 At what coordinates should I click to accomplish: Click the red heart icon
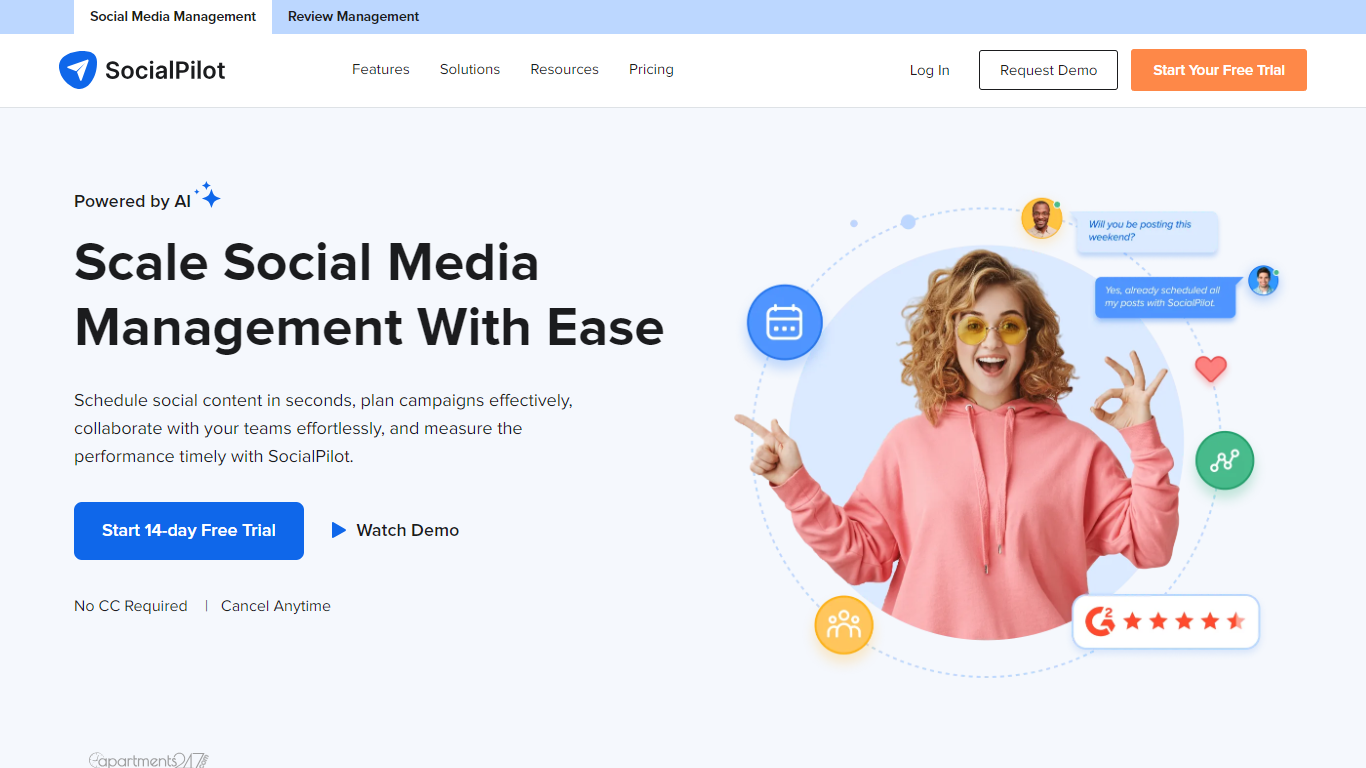pyautogui.click(x=1211, y=369)
